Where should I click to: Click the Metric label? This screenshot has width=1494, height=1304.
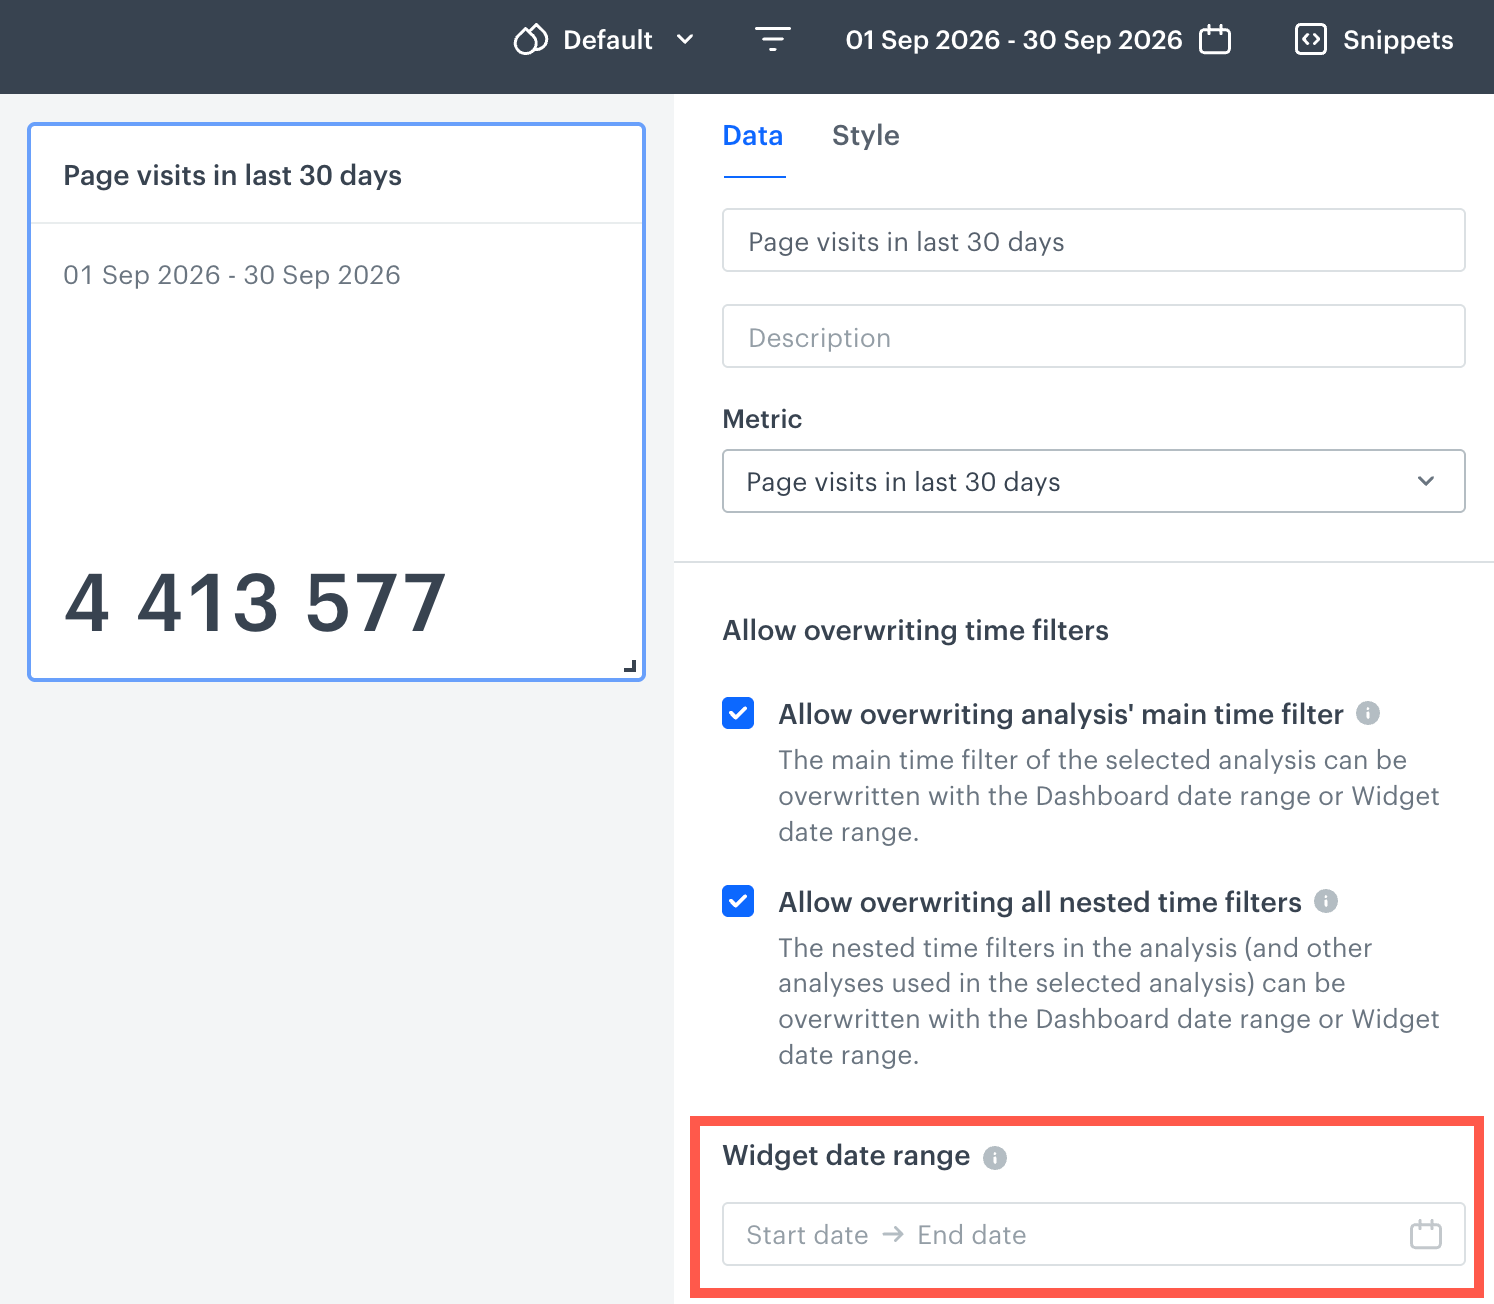click(762, 419)
